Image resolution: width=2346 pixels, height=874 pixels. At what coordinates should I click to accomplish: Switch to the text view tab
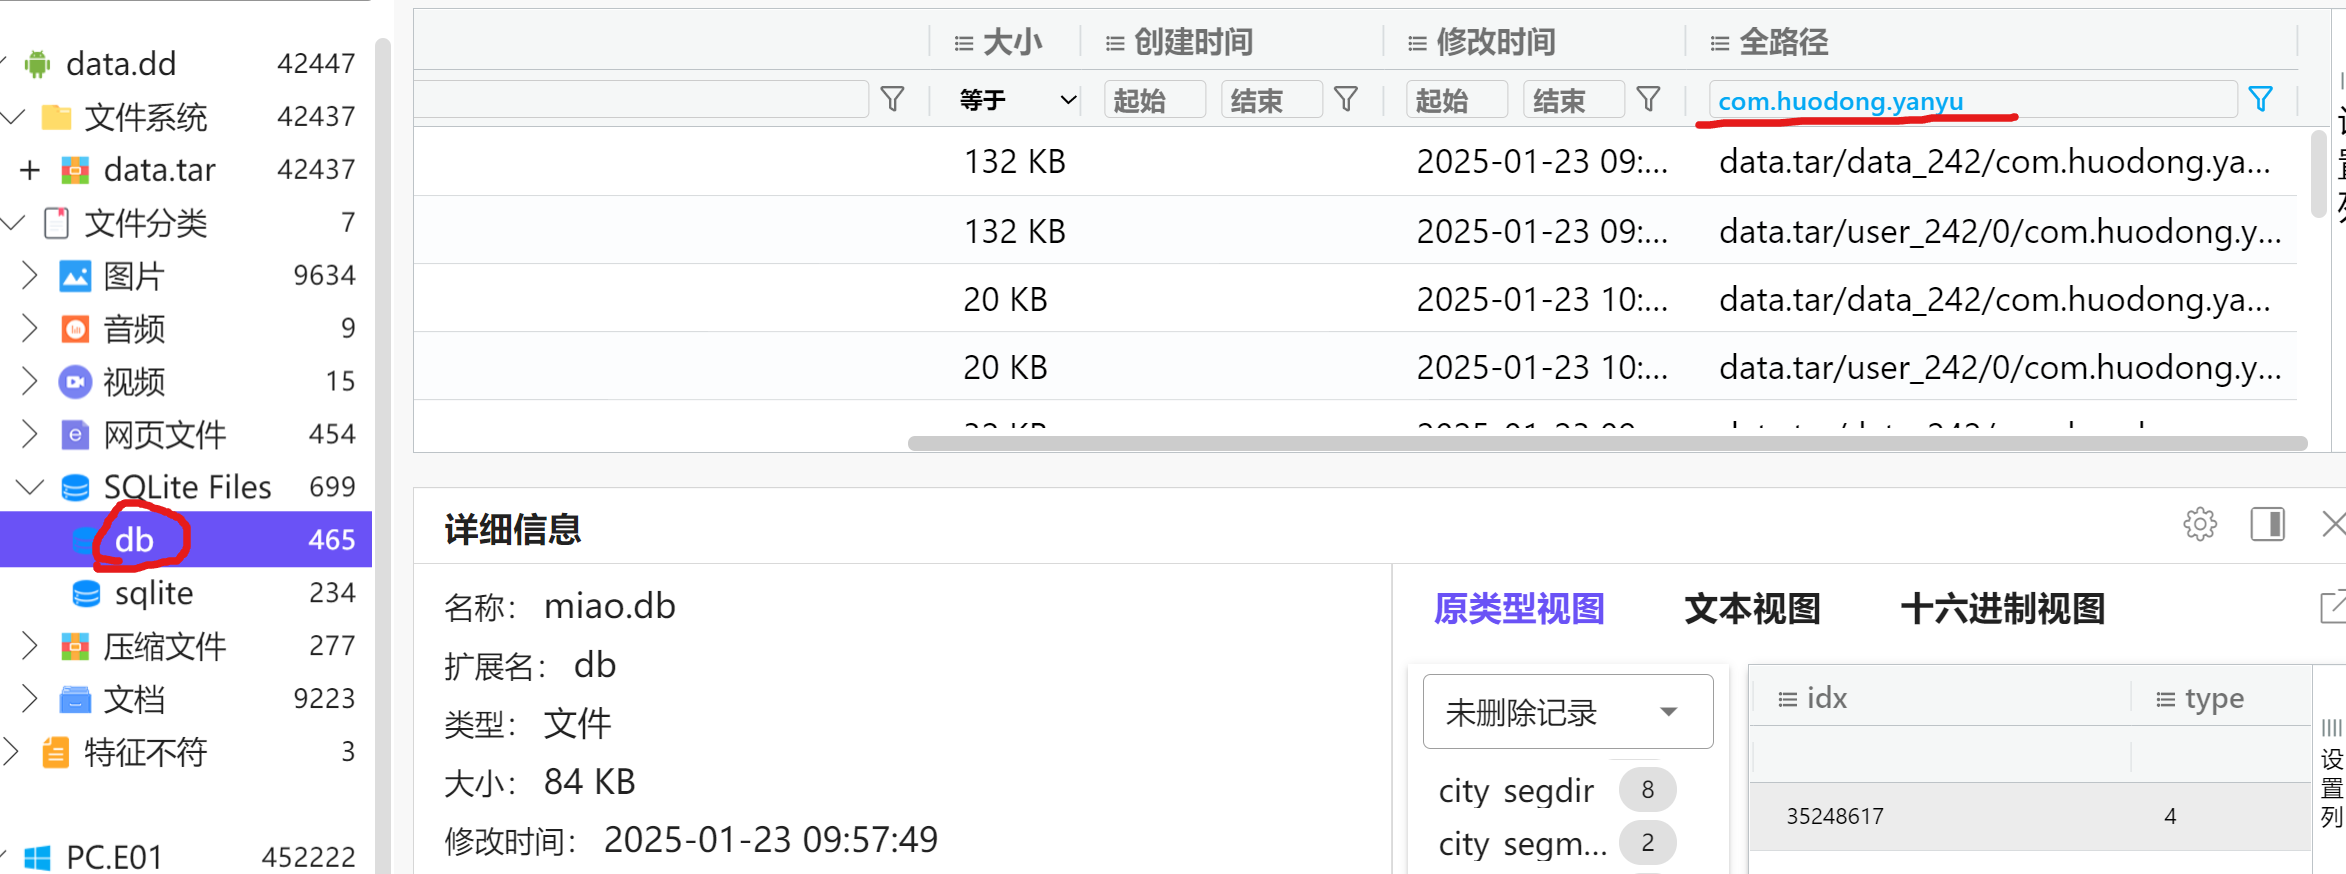[1752, 608]
